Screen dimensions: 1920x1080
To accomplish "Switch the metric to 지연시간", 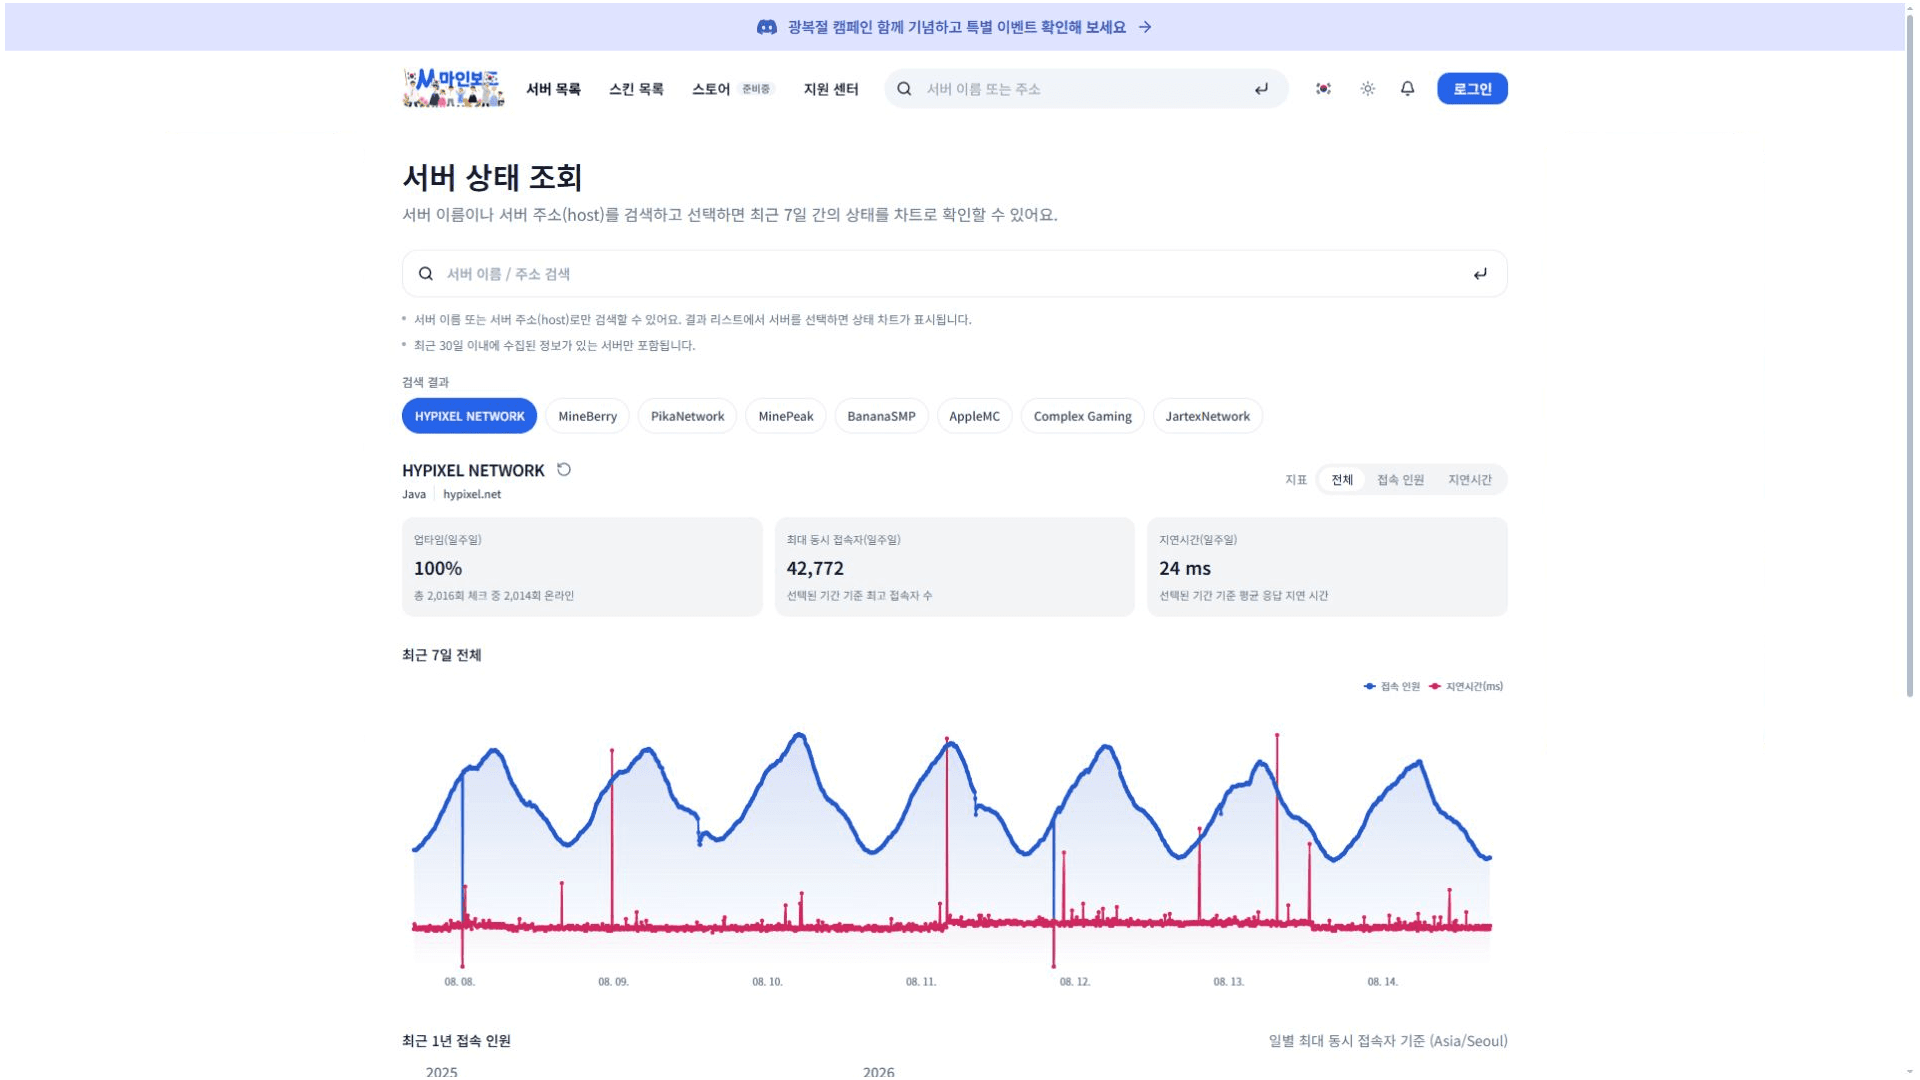I will tap(1469, 480).
